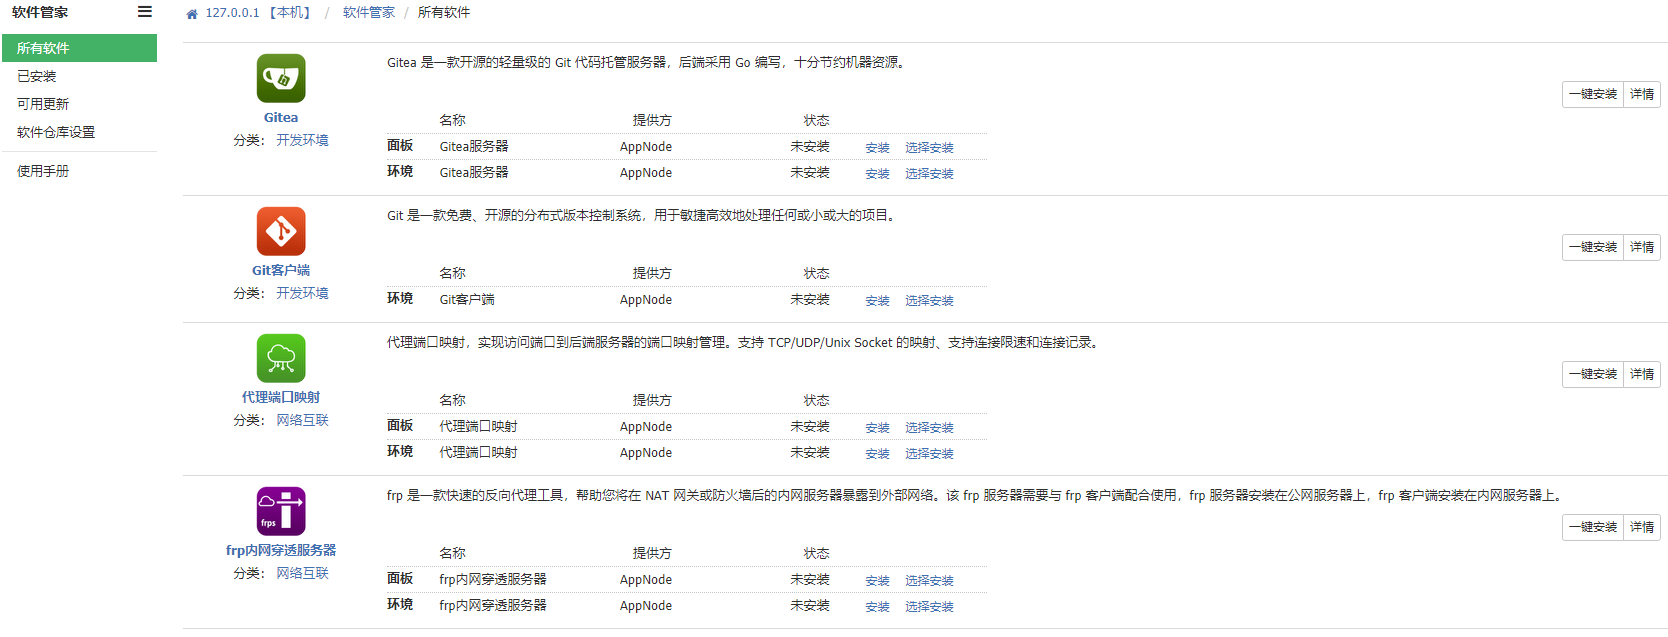Viewport: 1668px width, 637px height.
Task: Select 可用更新 sidebar item
Action: click(x=43, y=104)
